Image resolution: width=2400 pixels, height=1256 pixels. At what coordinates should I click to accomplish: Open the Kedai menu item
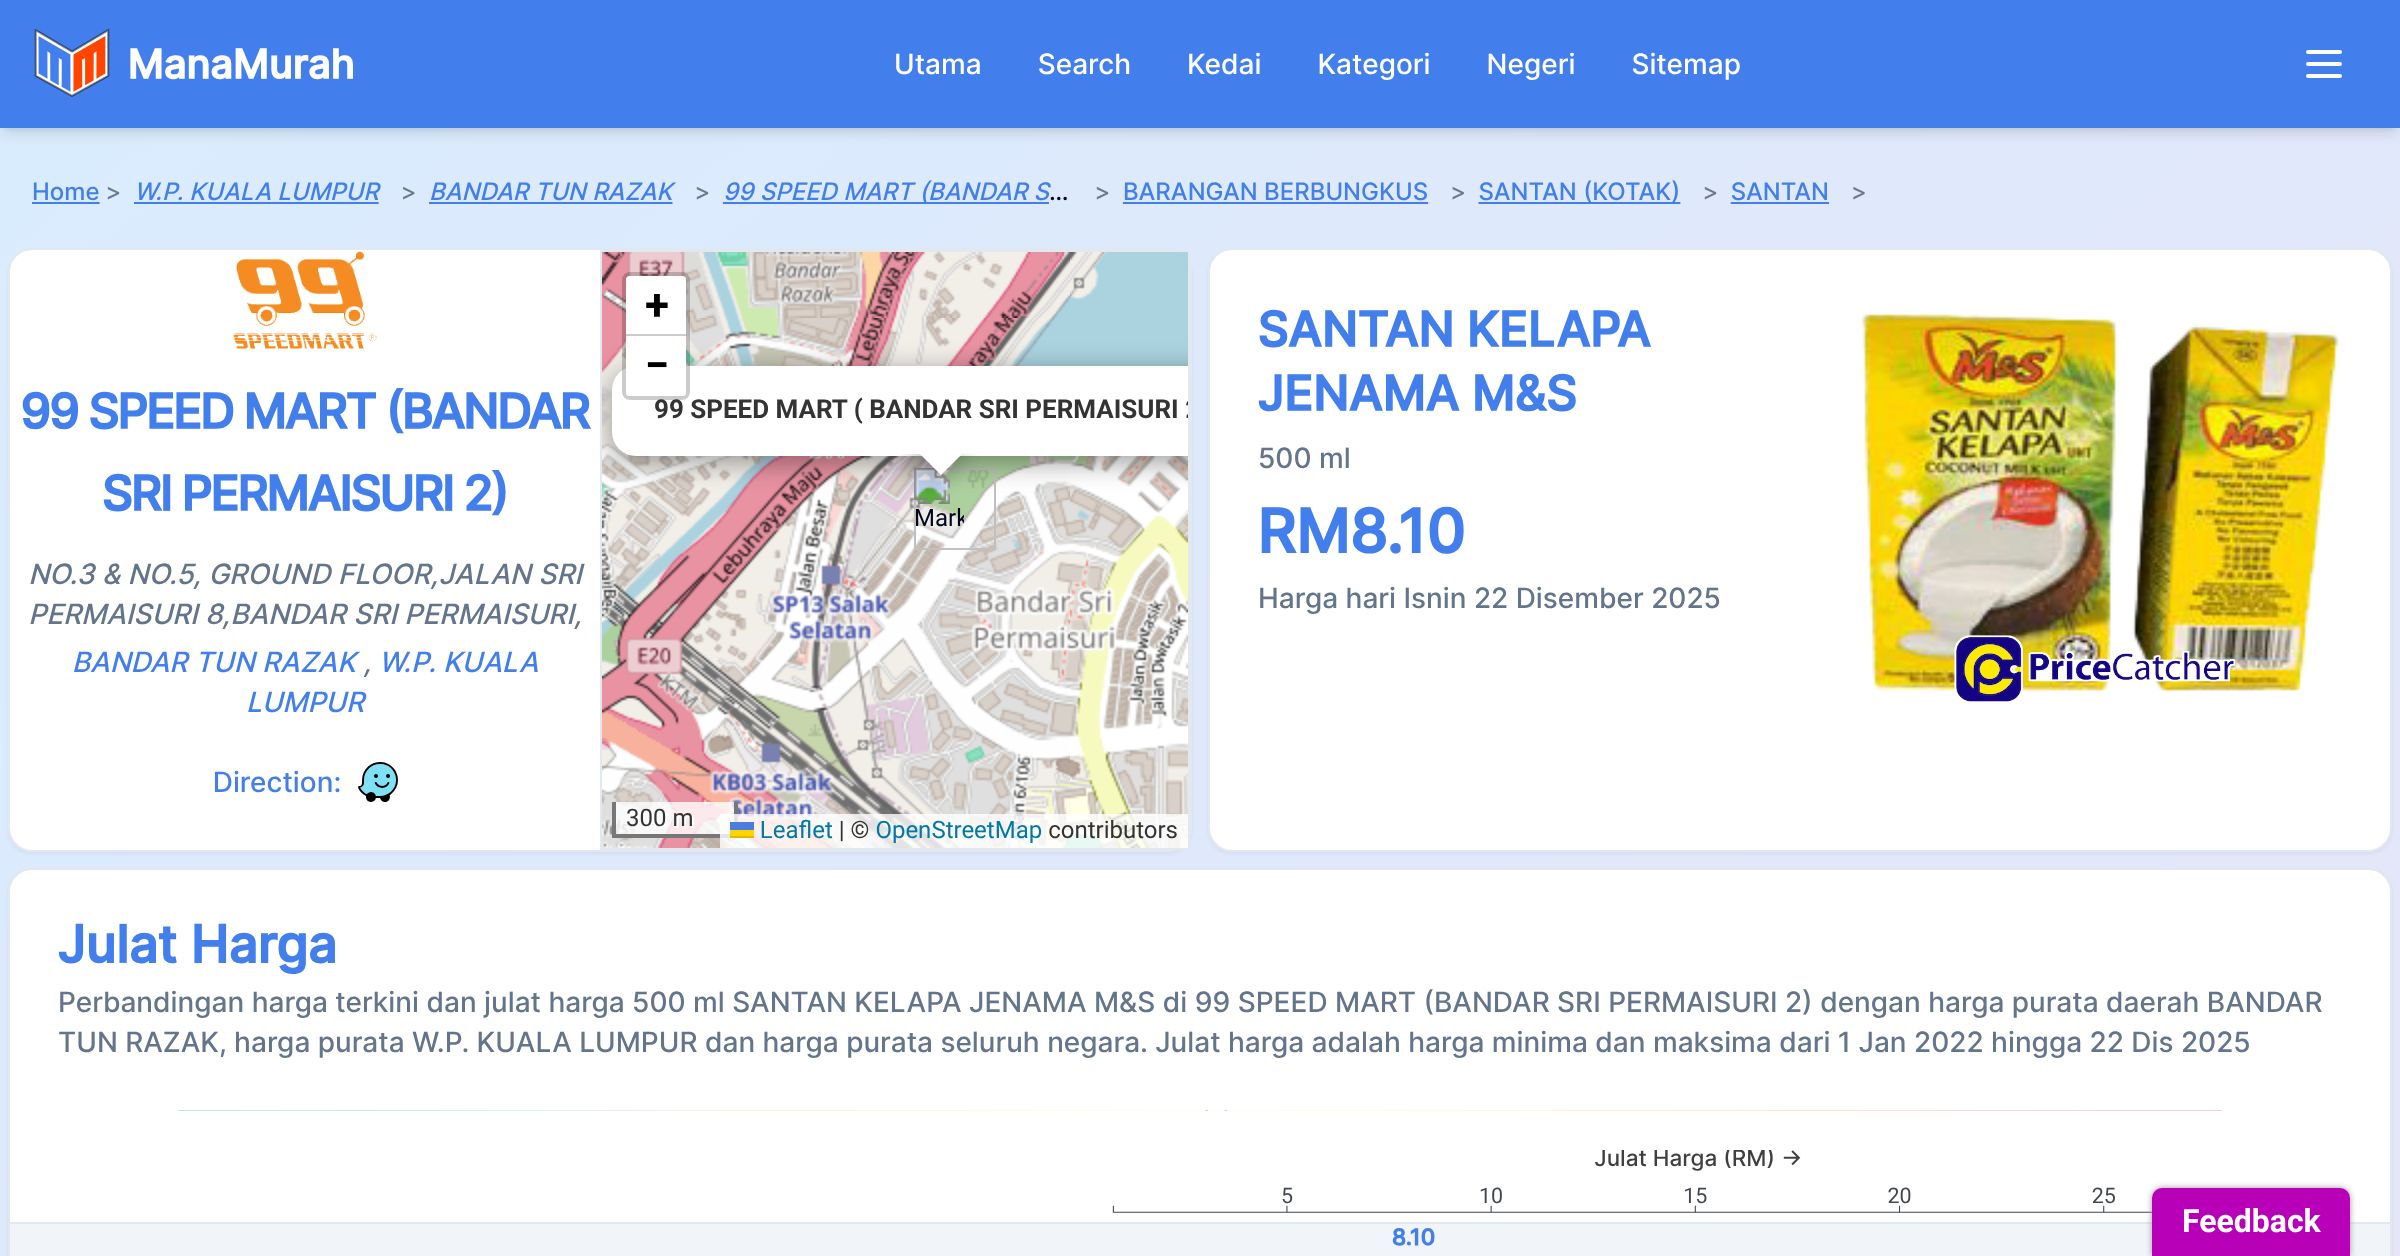[x=1223, y=64]
